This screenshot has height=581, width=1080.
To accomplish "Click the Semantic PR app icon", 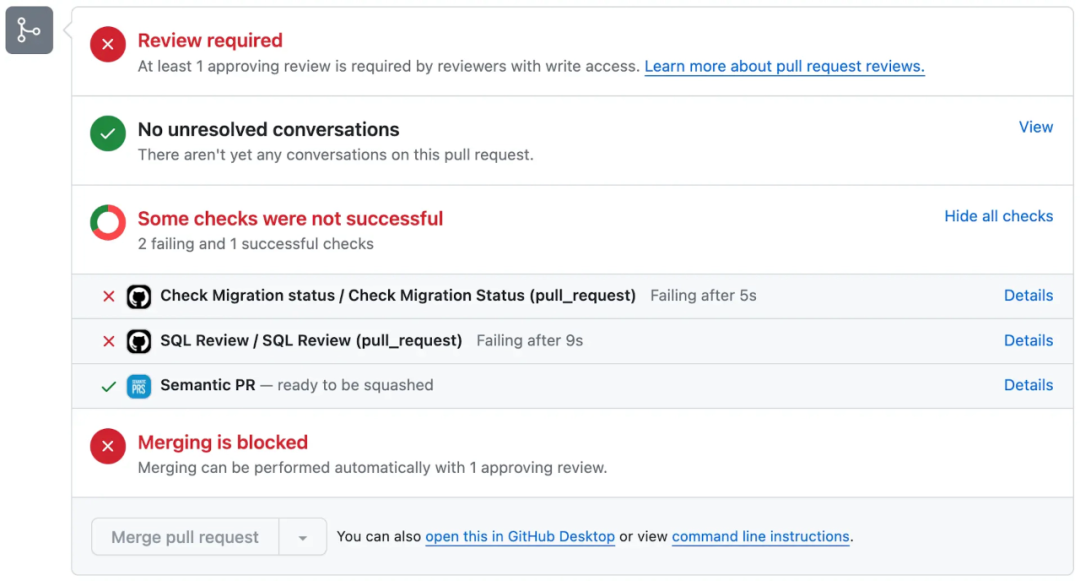I will [x=139, y=386].
